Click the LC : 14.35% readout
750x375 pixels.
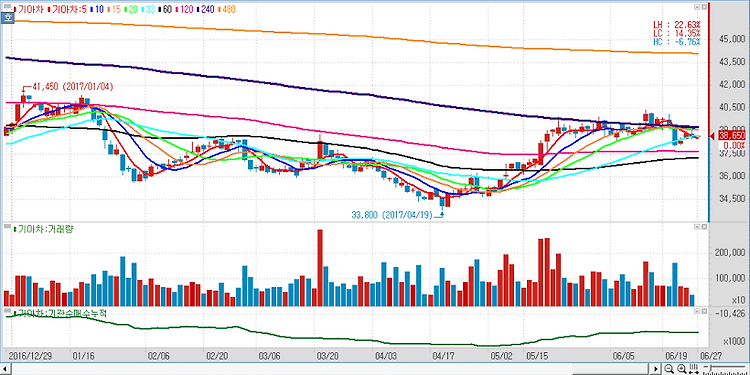(x=677, y=33)
